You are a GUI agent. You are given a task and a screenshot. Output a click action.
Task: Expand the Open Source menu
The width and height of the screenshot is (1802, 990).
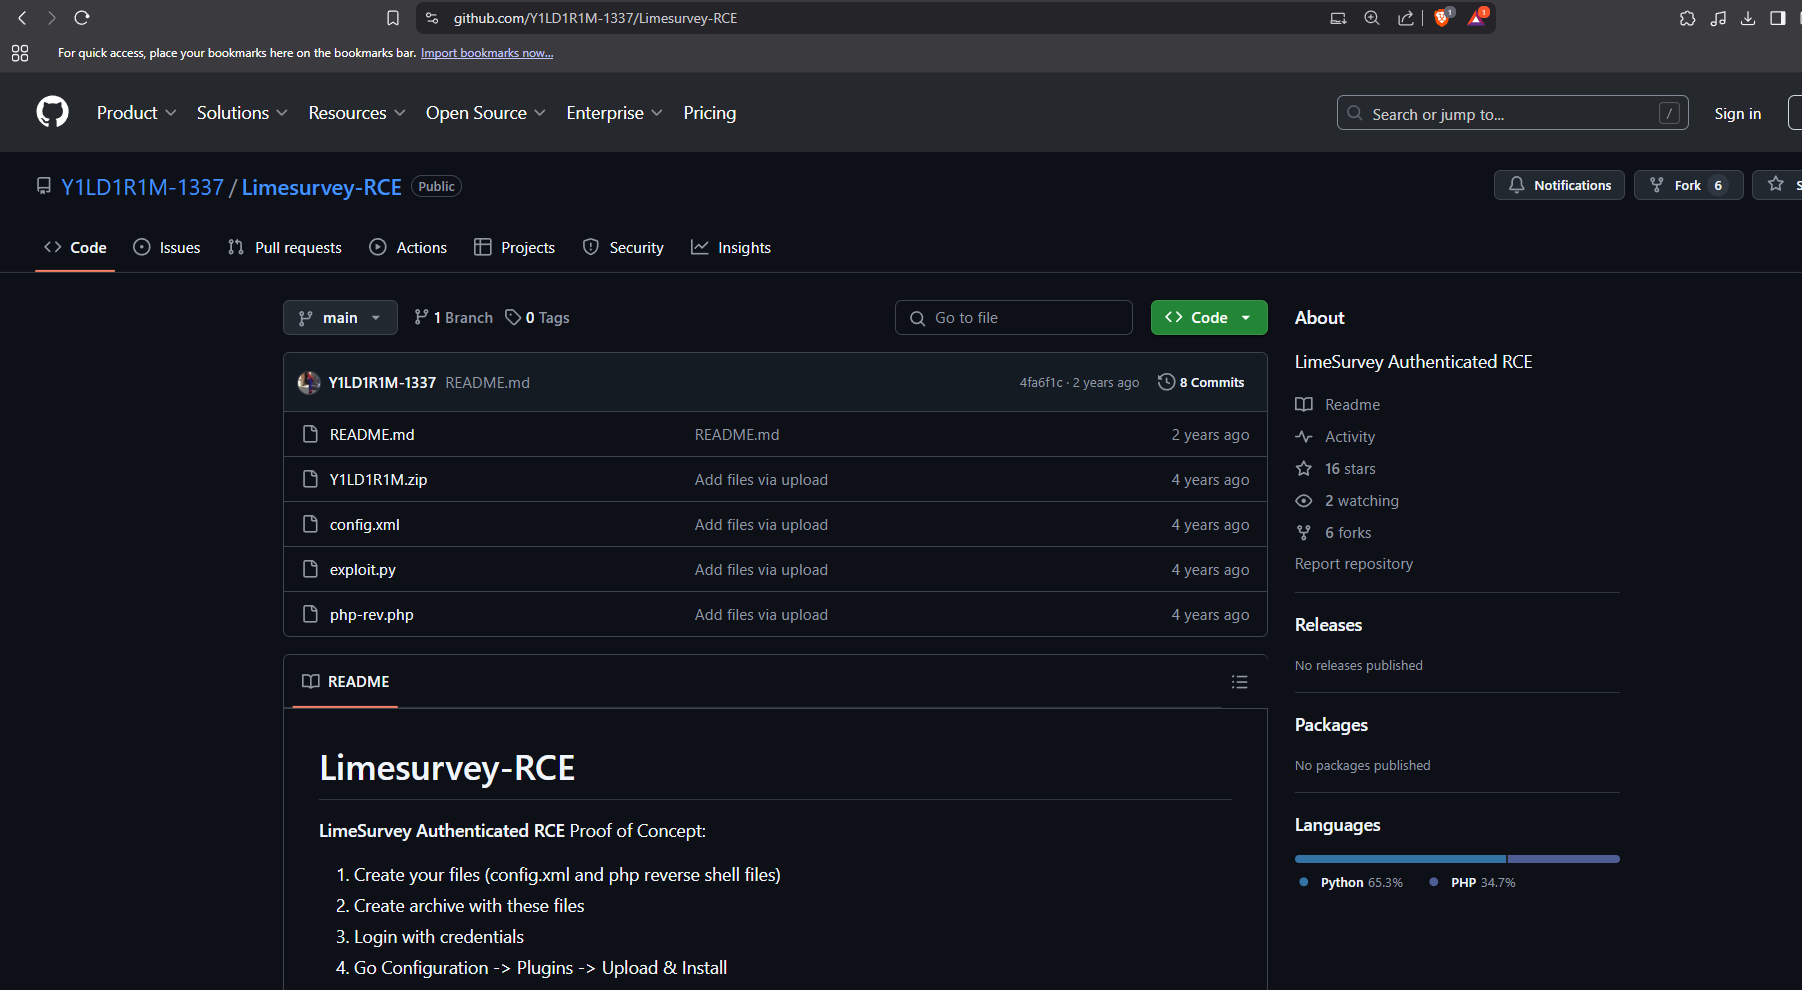coord(486,113)
